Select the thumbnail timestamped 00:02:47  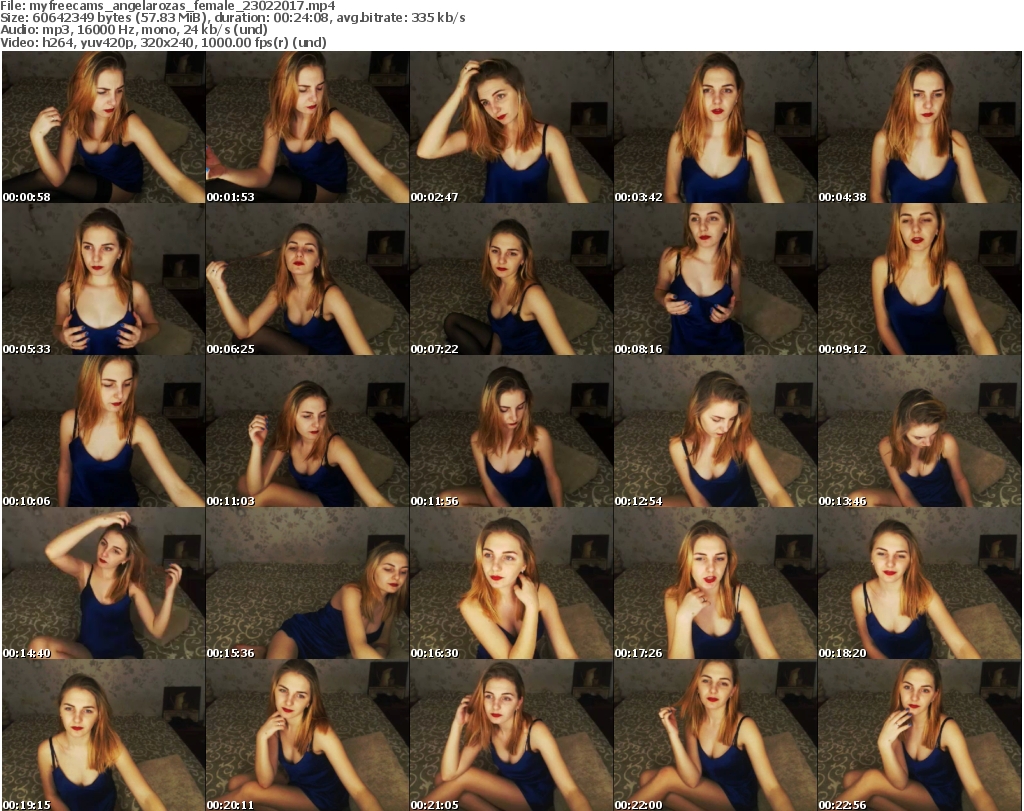point(511,127)
